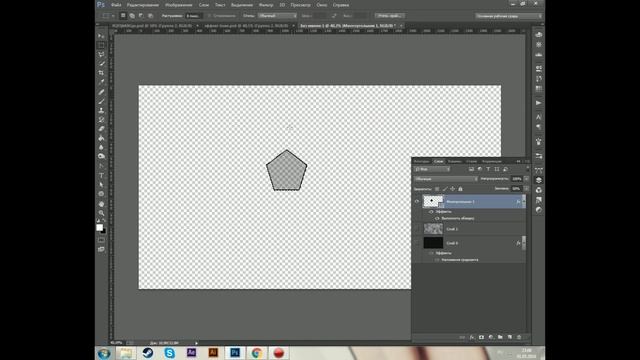Create a new layer group

click(500, 337)
